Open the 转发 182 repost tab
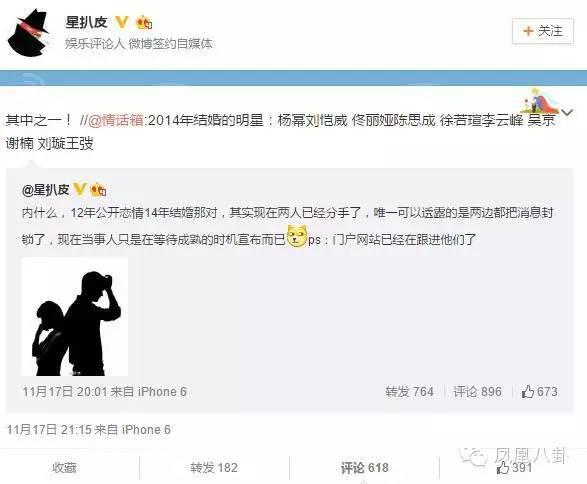This screenshot has height=484, width=587. (x=214, y=468)
